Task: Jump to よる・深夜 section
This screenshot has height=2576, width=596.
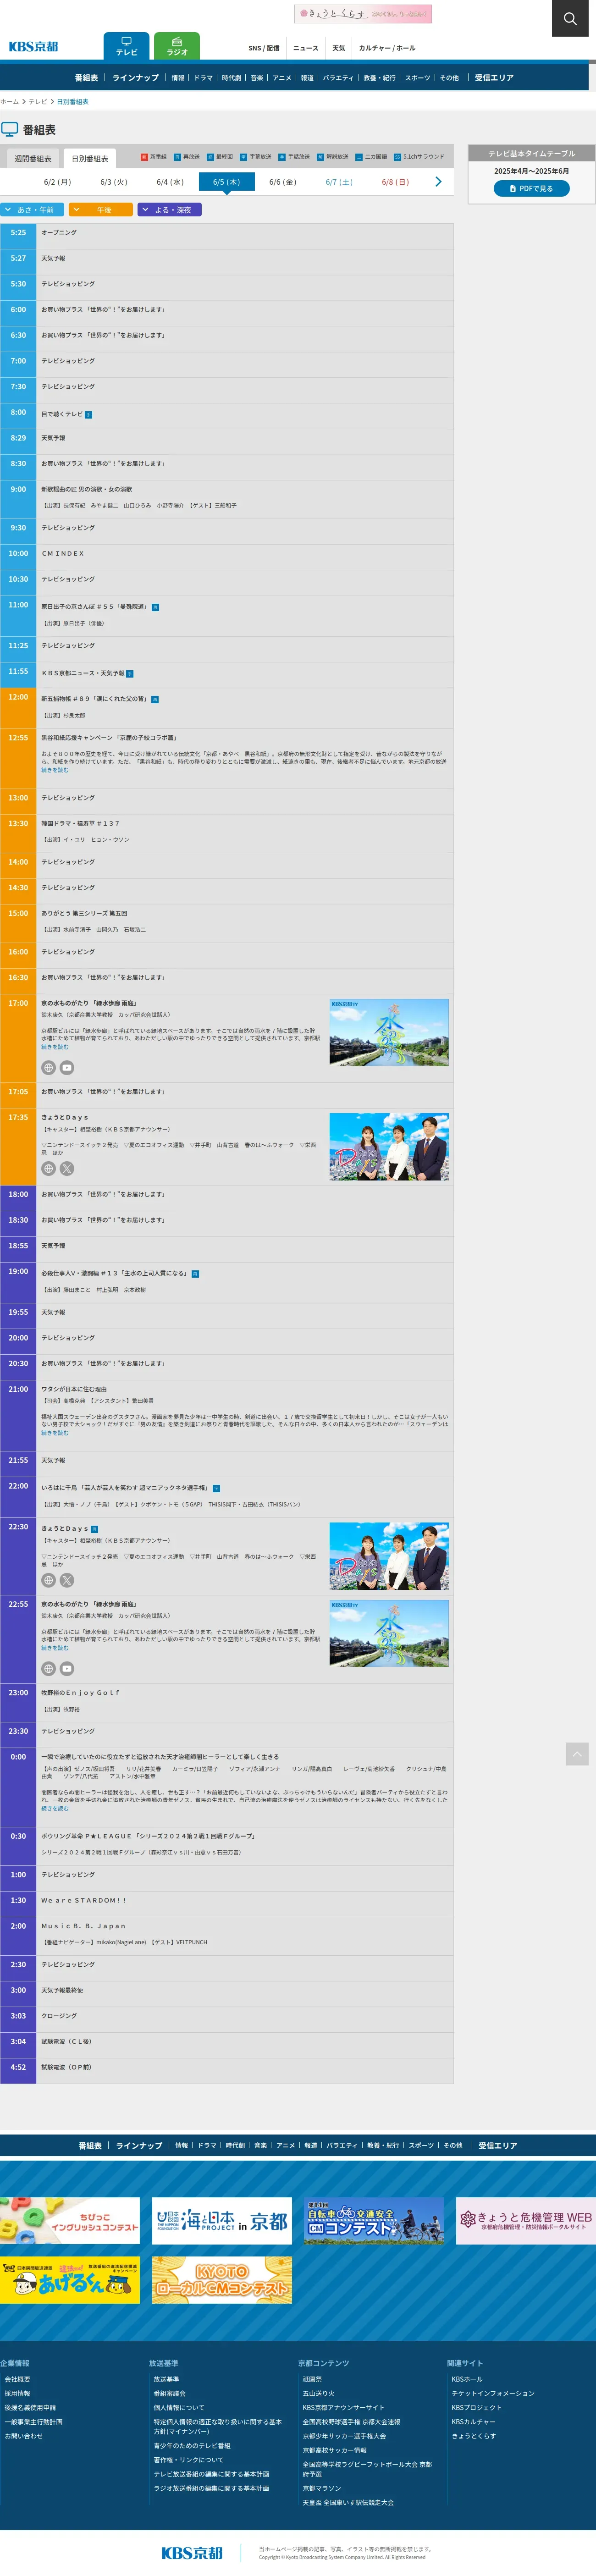Action: pyautogui.click(x=169, y=210)
